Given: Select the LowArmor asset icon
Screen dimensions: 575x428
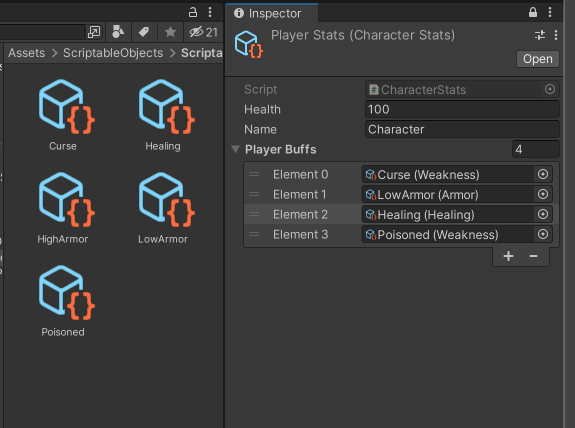Looking at the screenshot, I should 167,200.
